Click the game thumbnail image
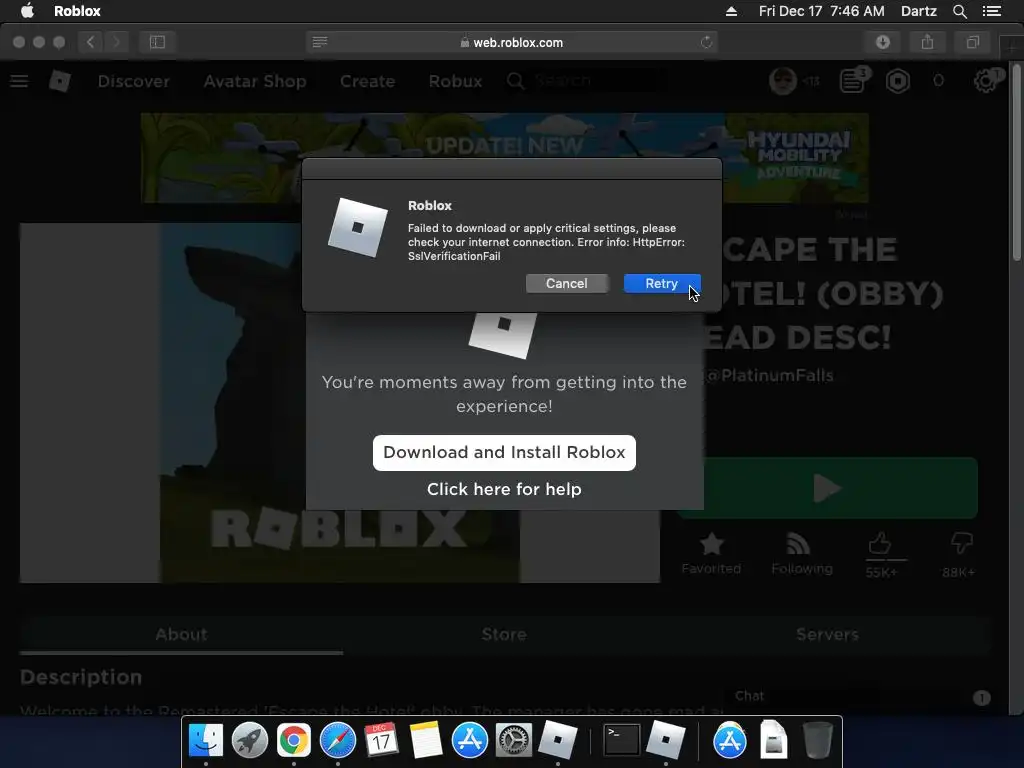 click(340, 402)
